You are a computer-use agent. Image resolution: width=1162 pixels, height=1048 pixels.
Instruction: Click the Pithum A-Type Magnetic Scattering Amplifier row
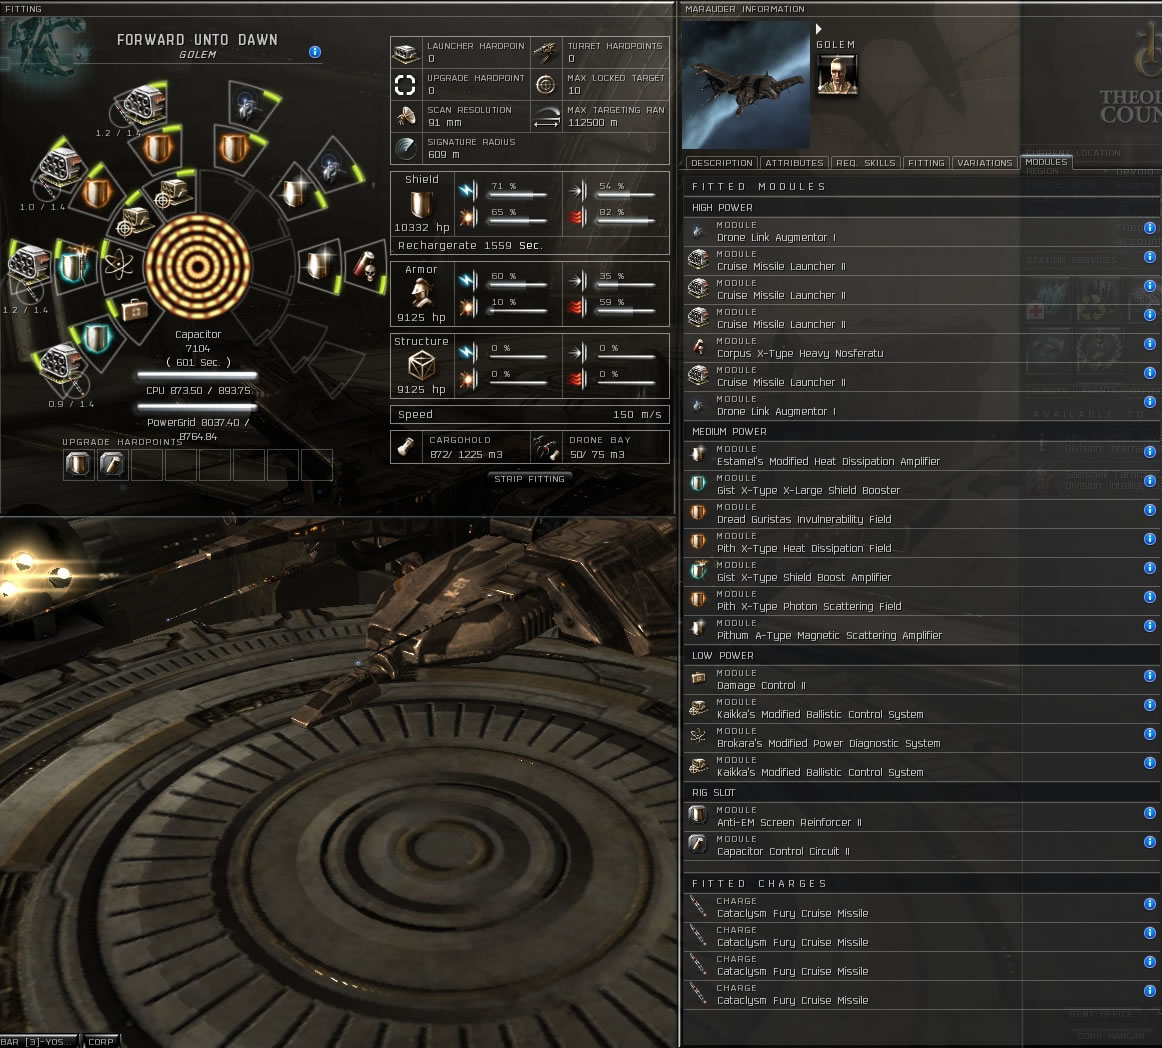[x=921, y=629]
